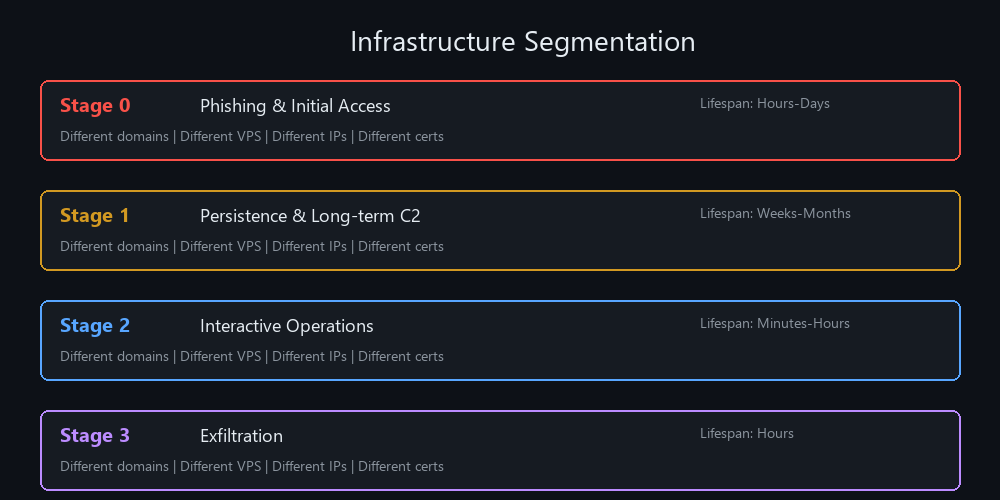
Task: Click Lifespan: Hours text in Stage 3
Action: 746,433
